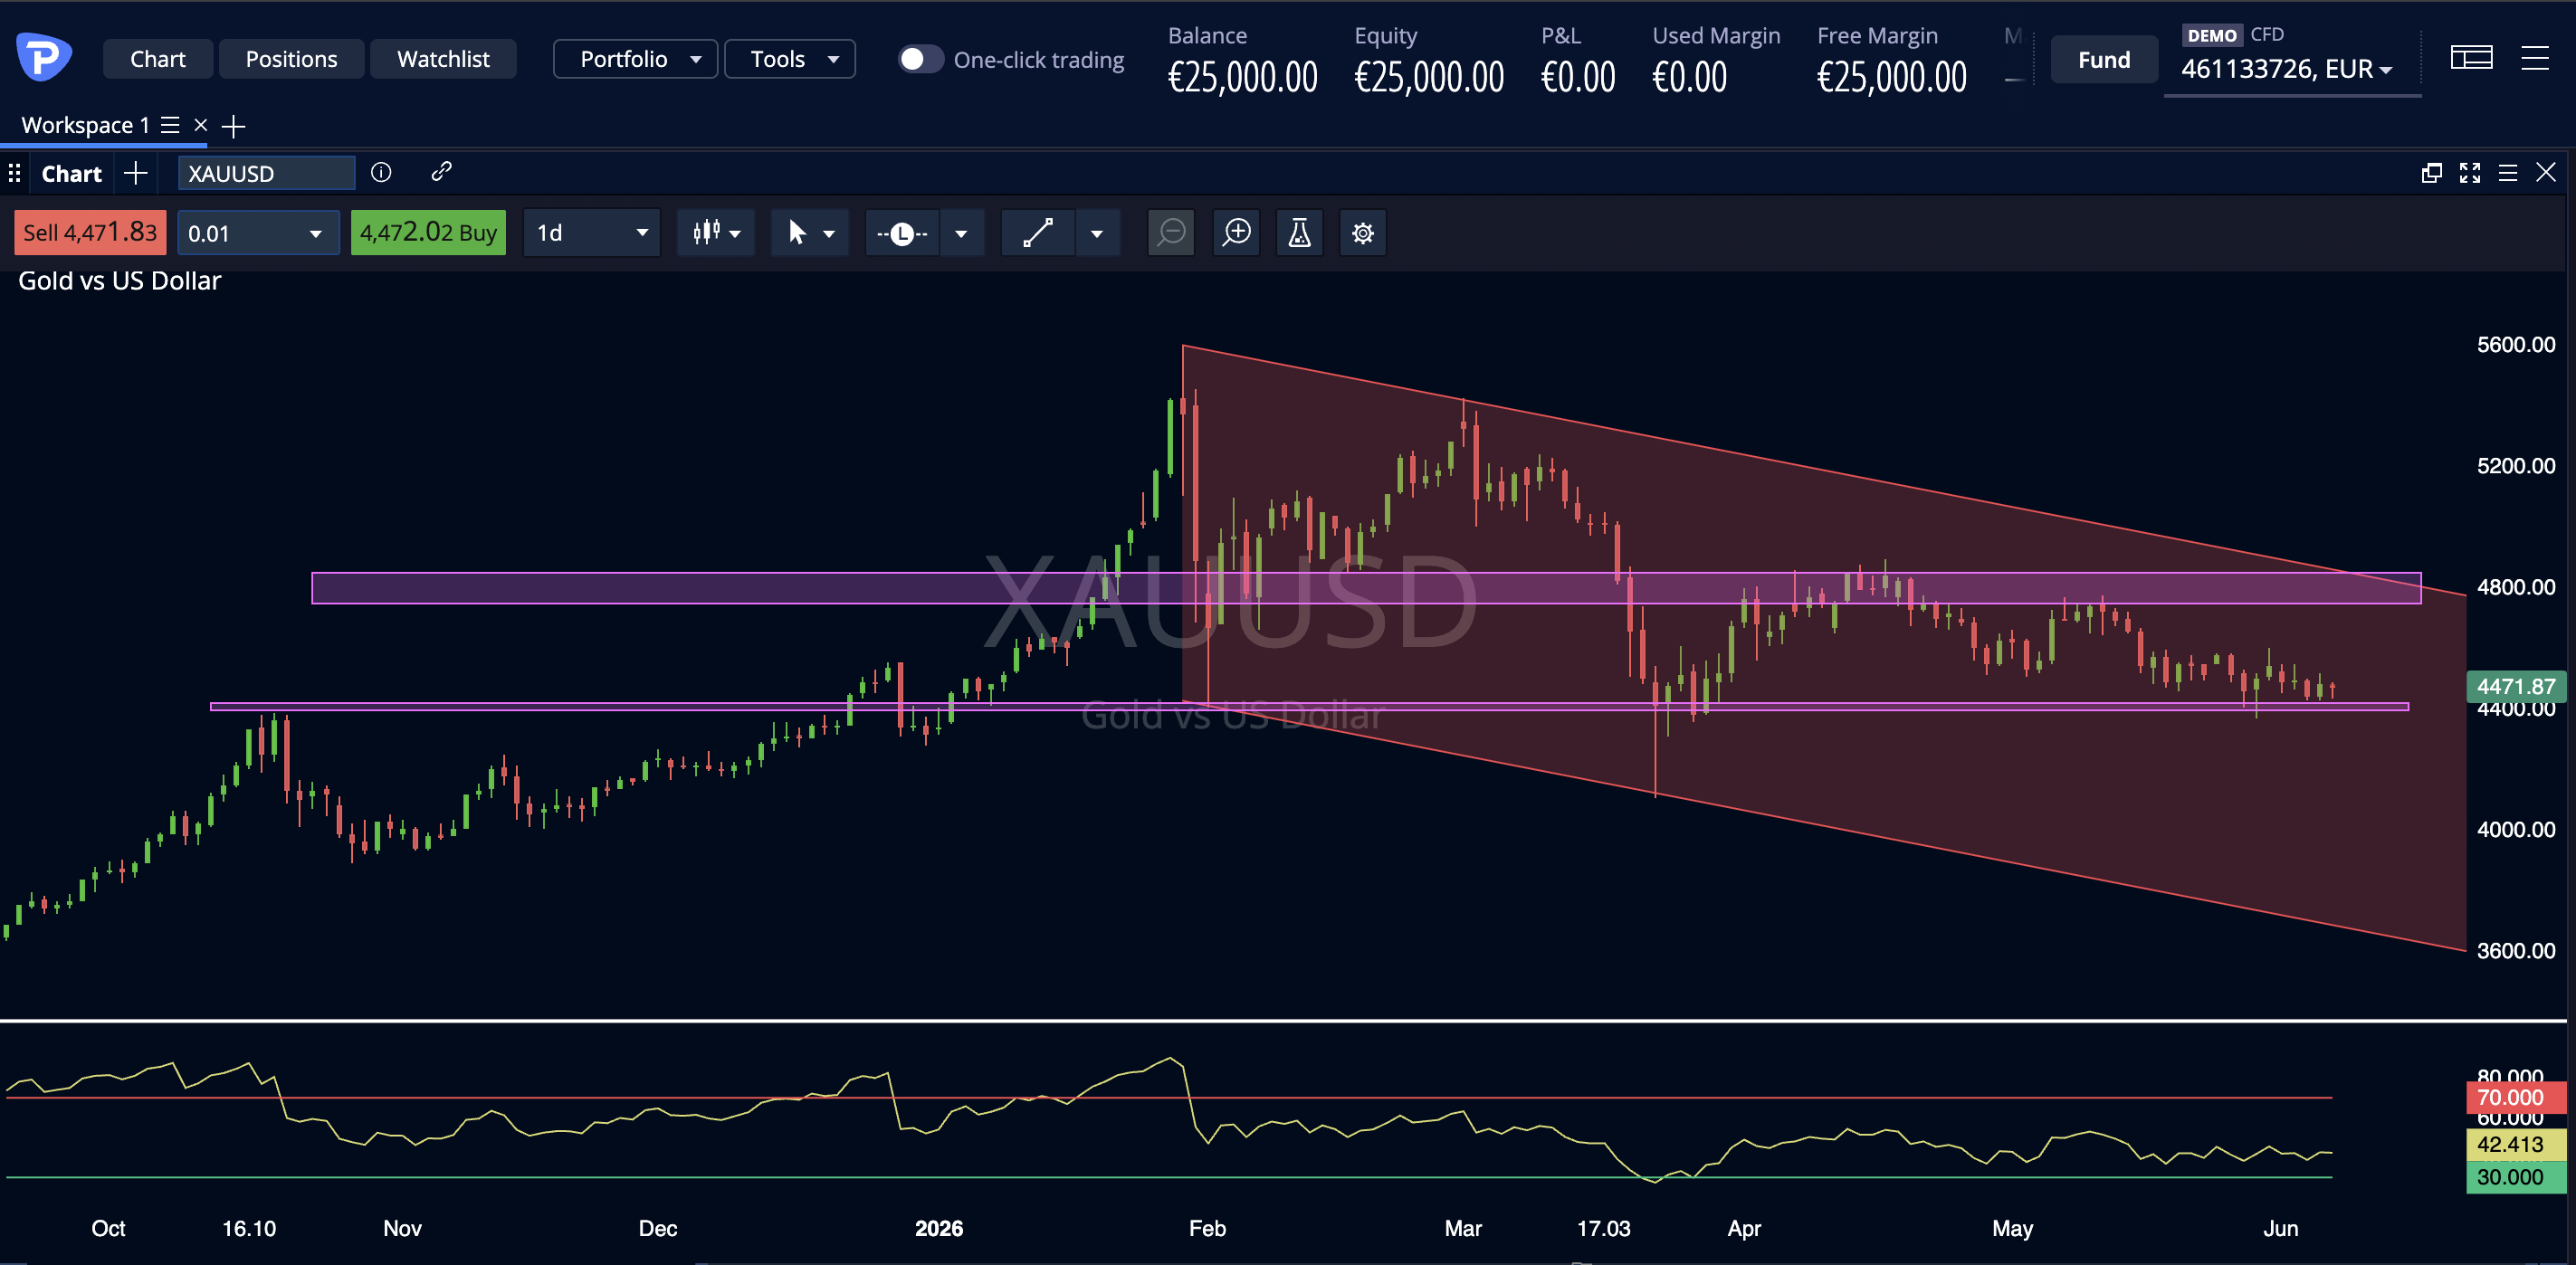Click the symbol info icon
Image resolution: width=2576 pixels, height=1265 pixels.
click(x=381, y=172)
